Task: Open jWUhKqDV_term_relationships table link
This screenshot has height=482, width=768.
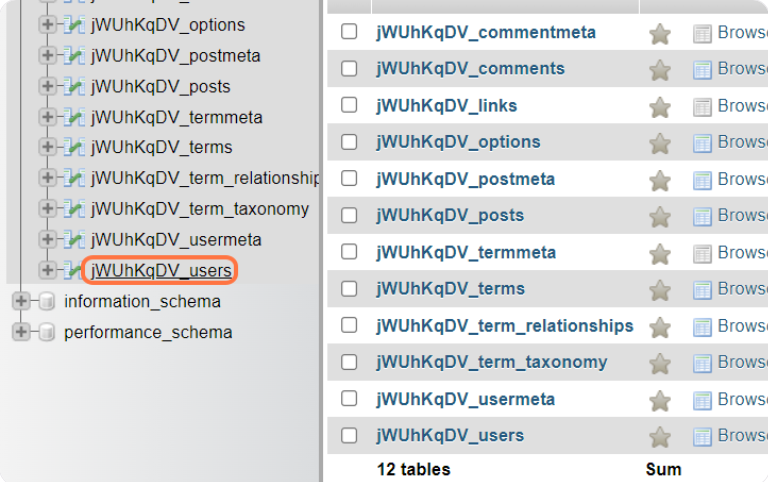Action: (504, 326)
